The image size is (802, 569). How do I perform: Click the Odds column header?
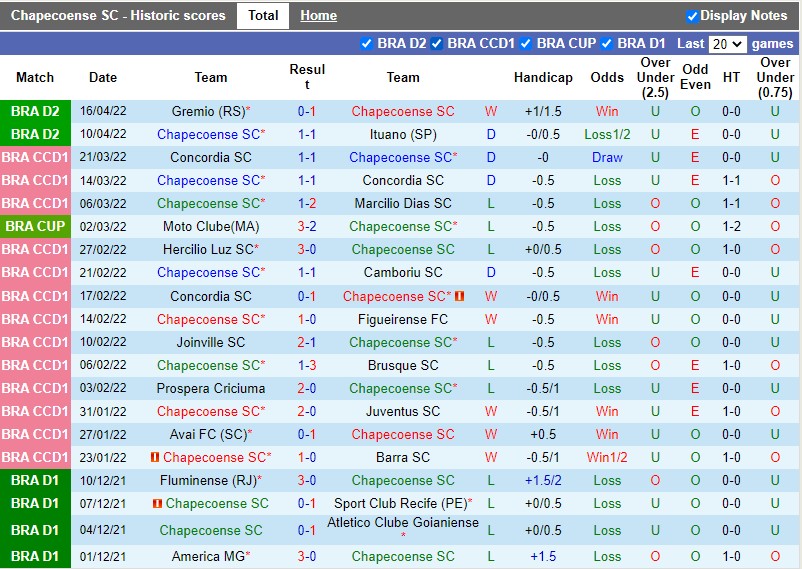point(607,78)
